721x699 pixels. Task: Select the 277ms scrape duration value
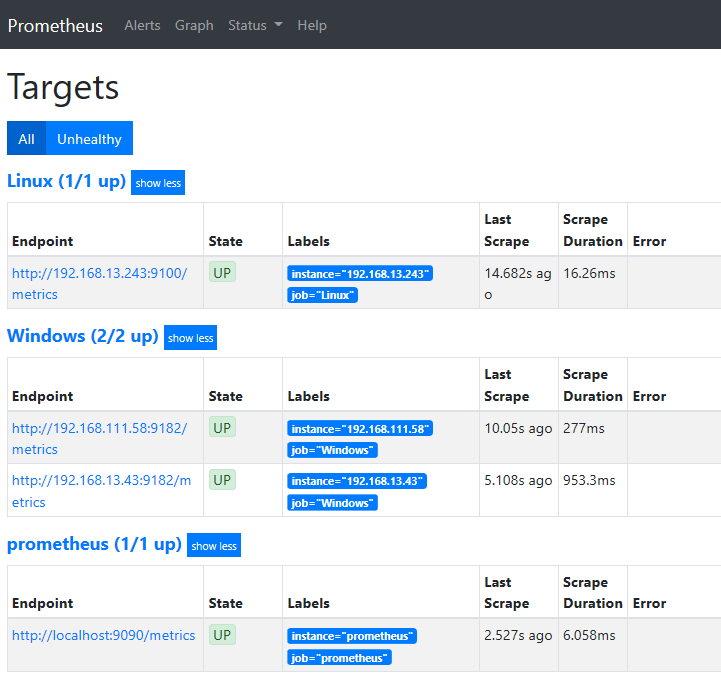(x=584, y=428)
